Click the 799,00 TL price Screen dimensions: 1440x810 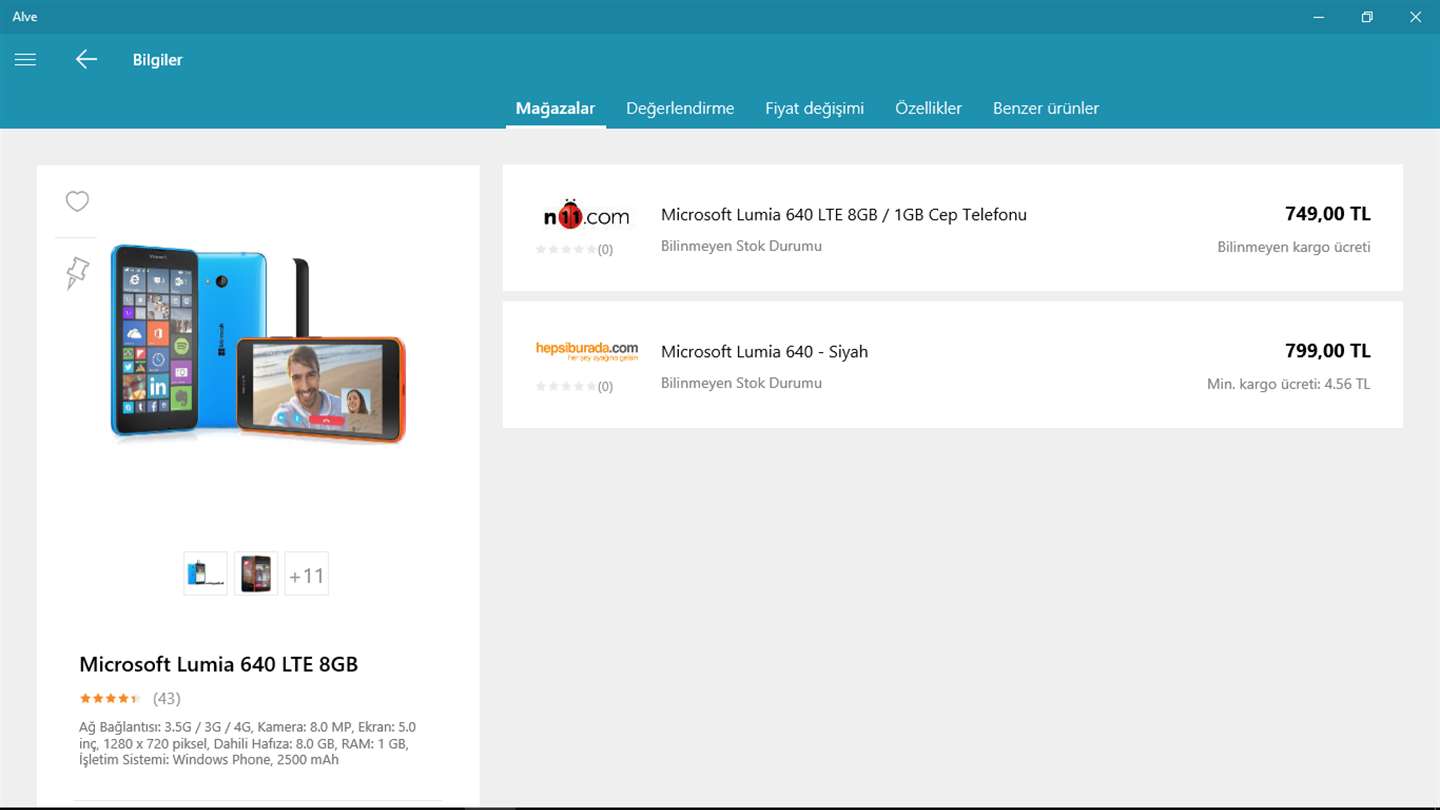[x=1327, y=350]
